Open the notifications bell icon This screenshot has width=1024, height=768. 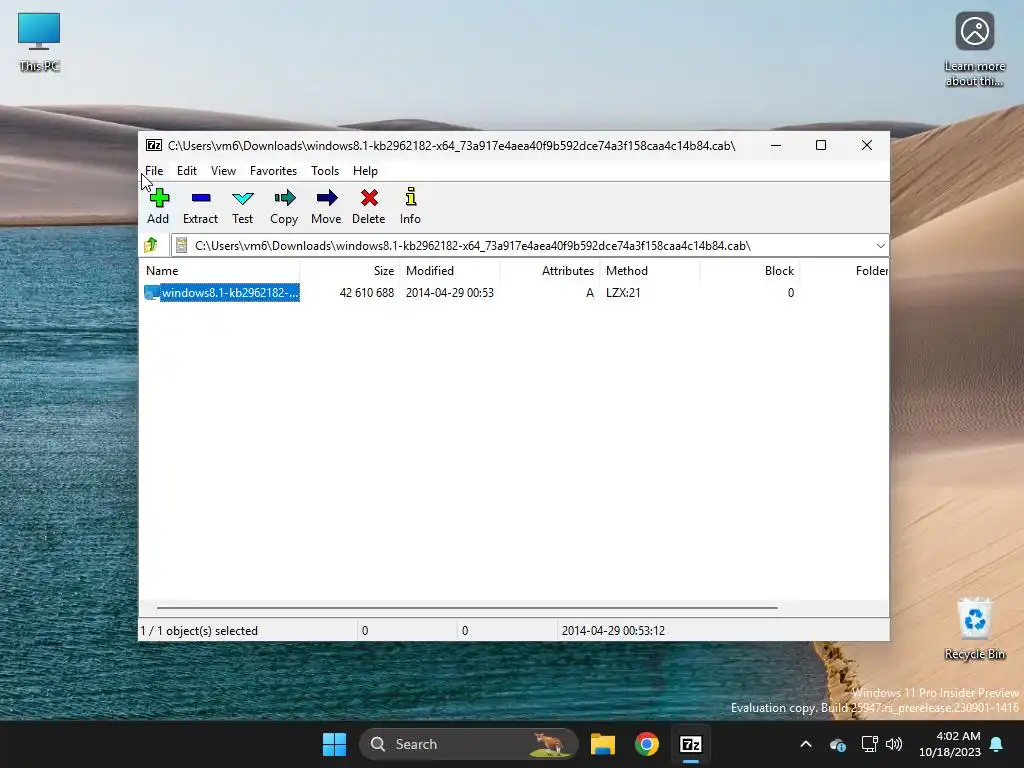click(x=996, y=744)
